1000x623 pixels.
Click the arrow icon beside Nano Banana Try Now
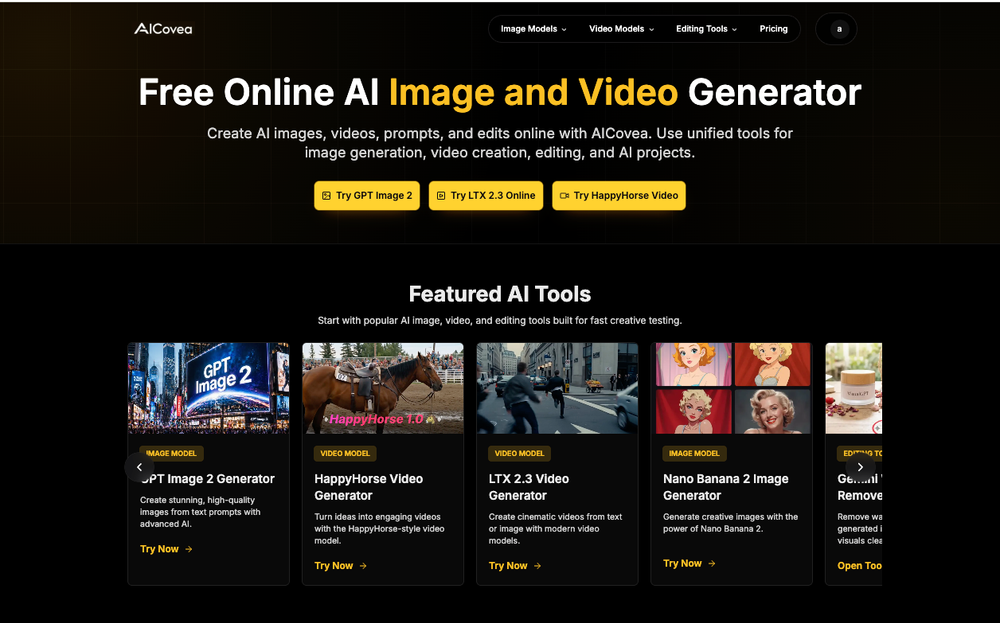click(712, 564)
